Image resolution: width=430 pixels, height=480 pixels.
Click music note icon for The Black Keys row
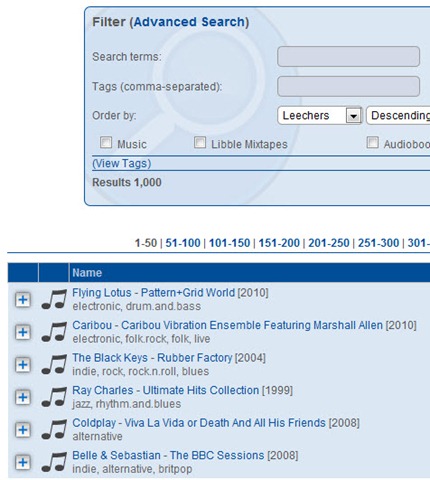click(x=54, y=364)
